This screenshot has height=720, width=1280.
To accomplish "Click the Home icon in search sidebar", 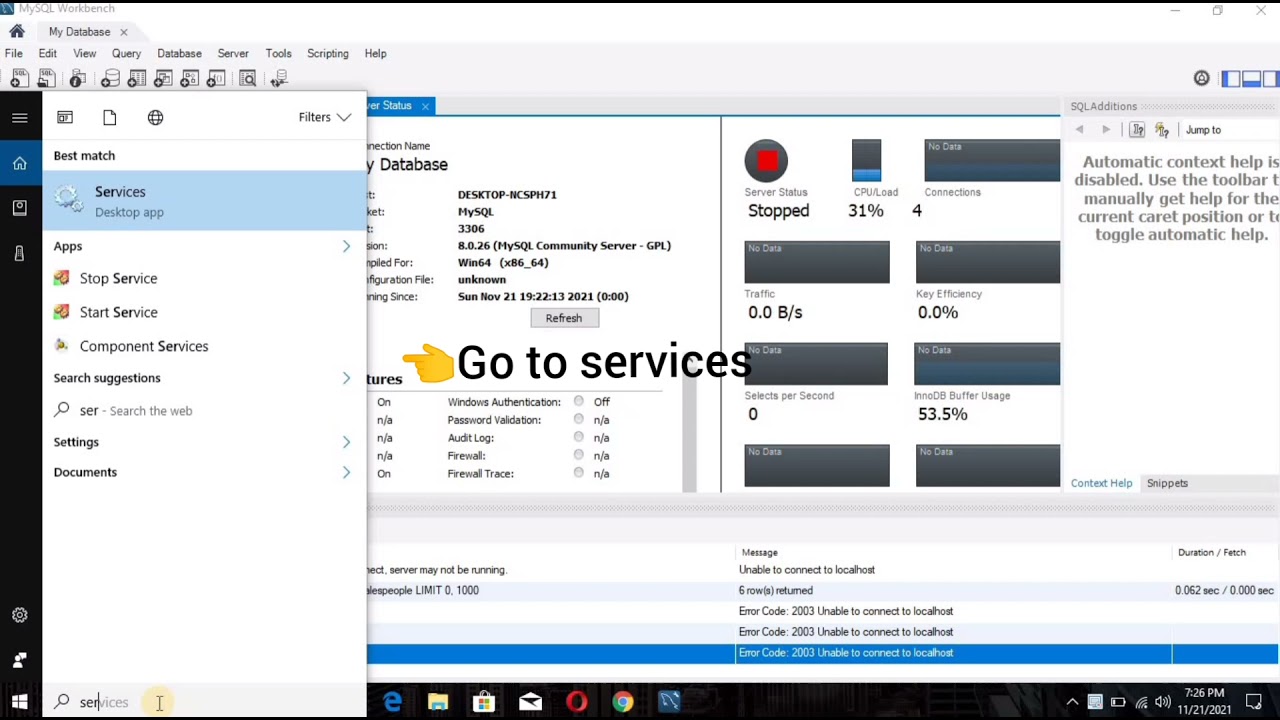I will [x=20, y=164].
